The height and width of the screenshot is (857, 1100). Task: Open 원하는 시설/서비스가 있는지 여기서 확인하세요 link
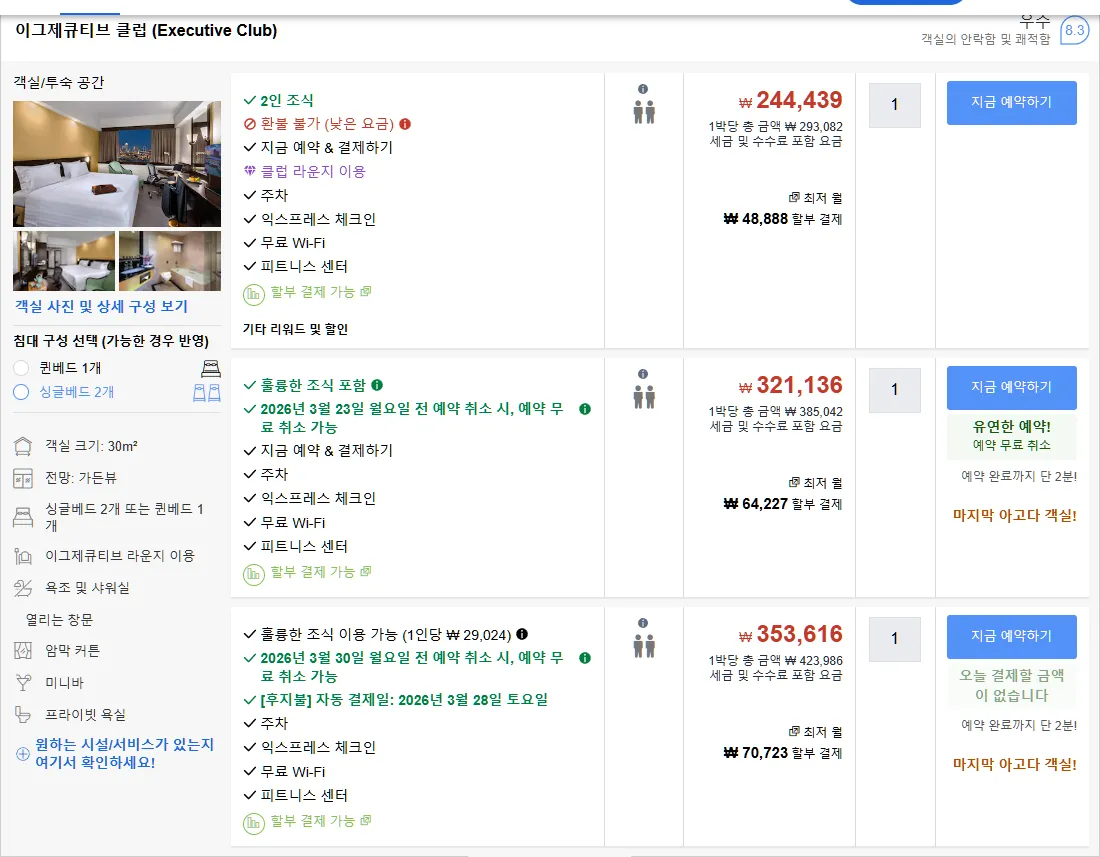click(124, 754)
